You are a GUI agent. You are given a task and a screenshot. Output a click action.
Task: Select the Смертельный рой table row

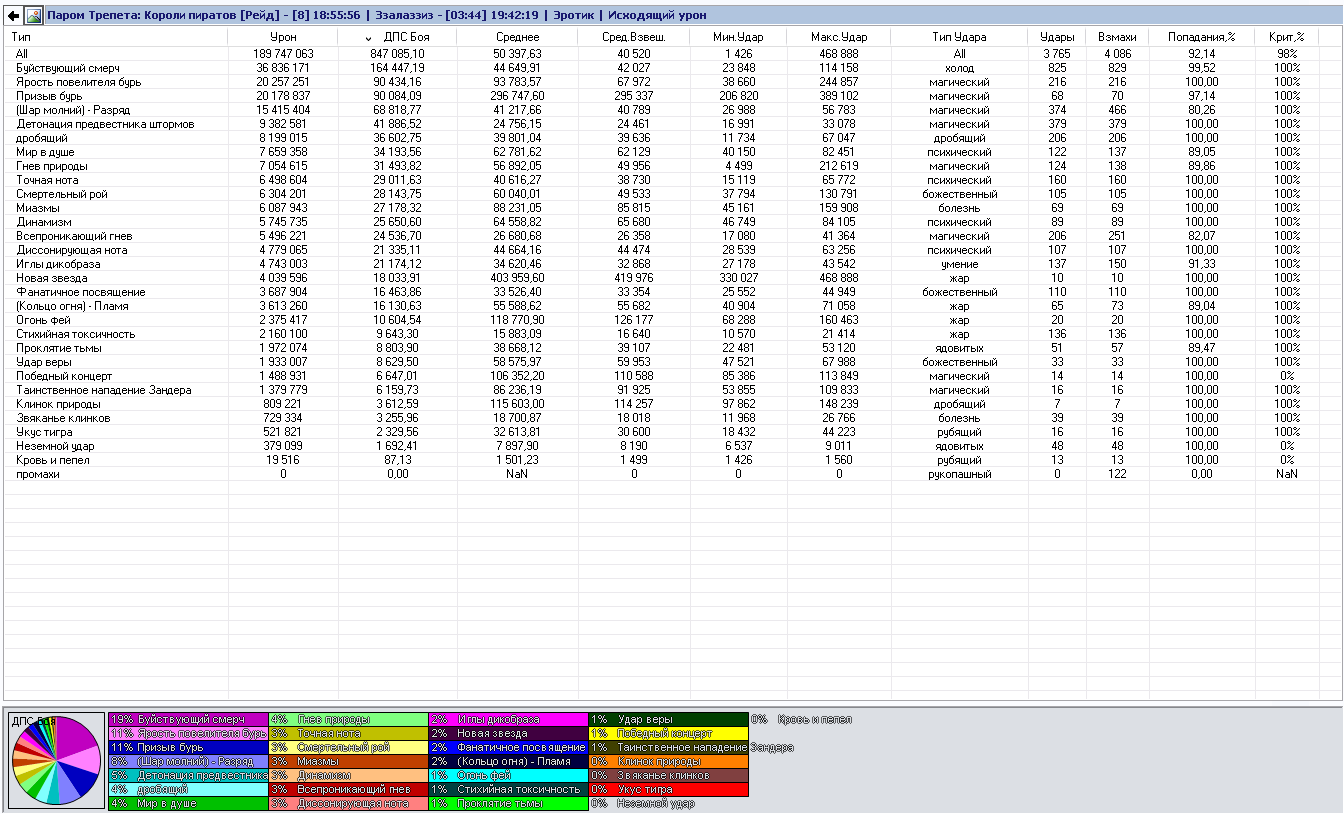[x=672, y=194]
